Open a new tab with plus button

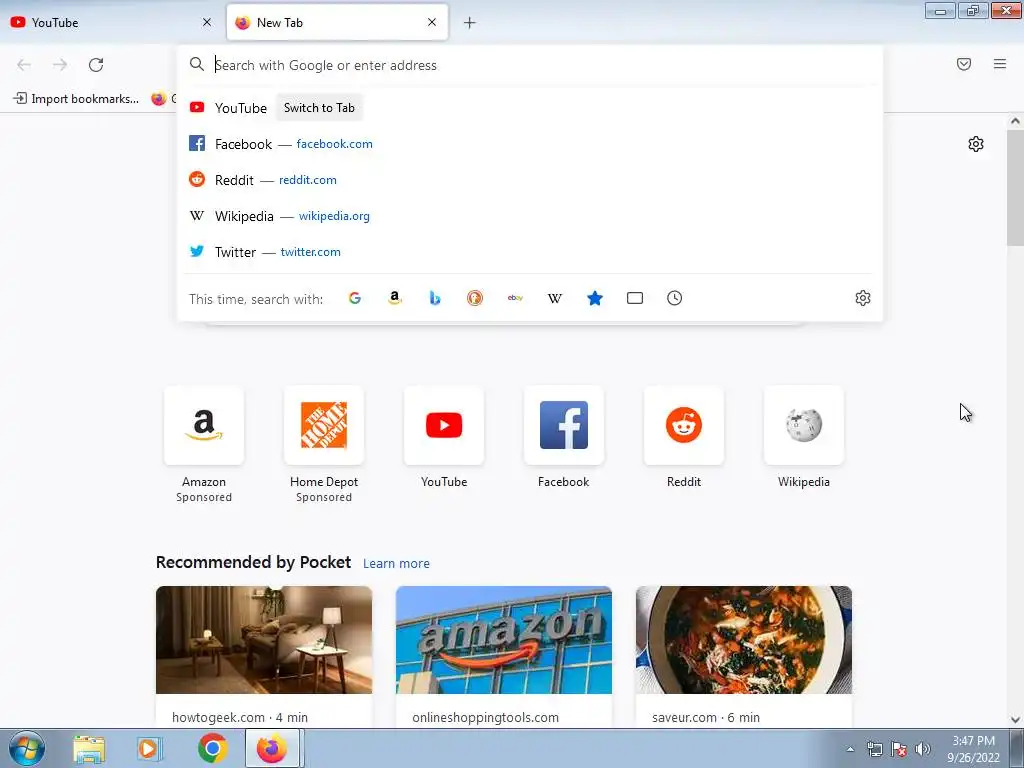(470, 23)
